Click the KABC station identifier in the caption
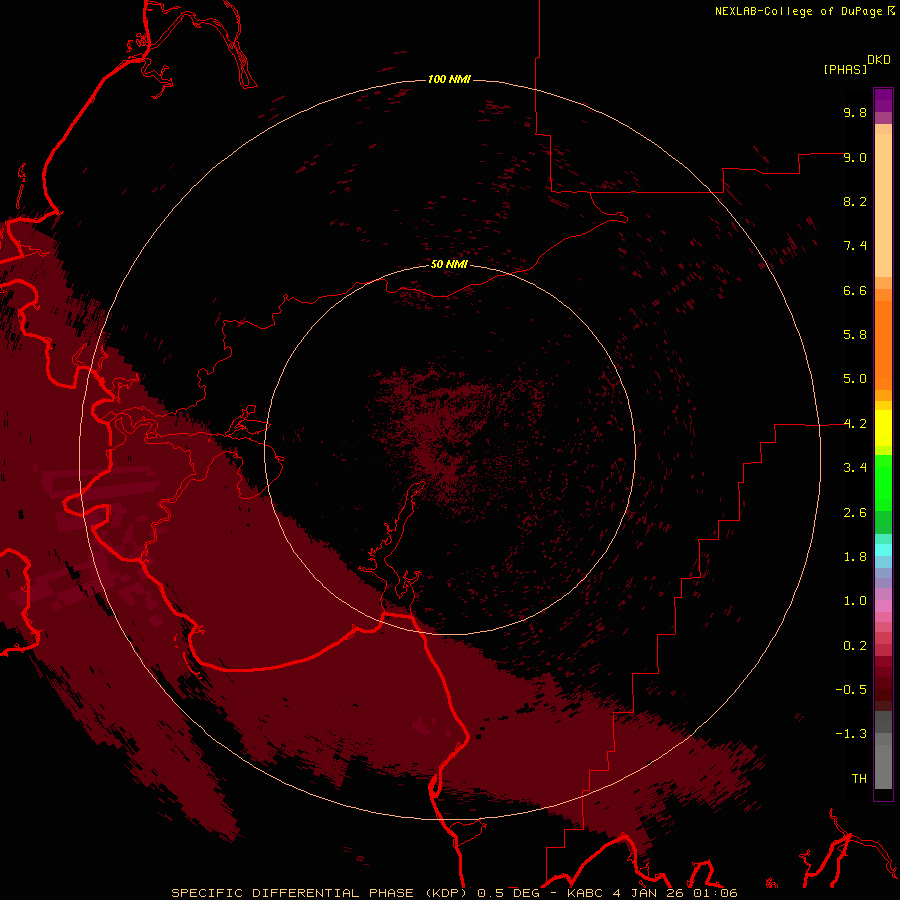The image size is (900, 900). [586, 893]
